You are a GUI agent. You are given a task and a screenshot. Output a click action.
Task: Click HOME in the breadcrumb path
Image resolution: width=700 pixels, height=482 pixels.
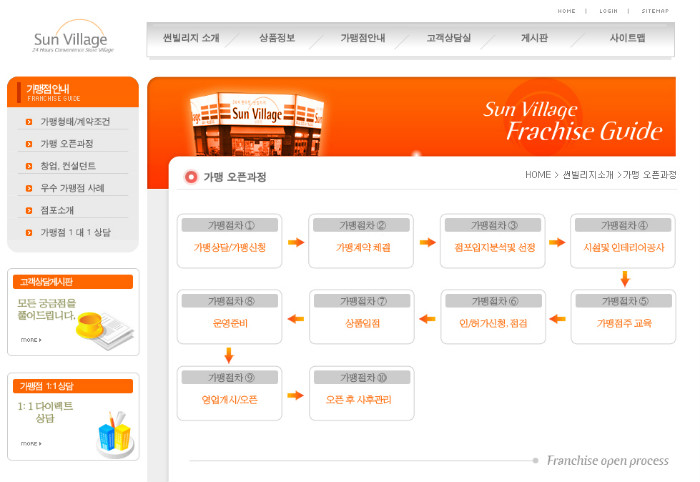(538, 175)
